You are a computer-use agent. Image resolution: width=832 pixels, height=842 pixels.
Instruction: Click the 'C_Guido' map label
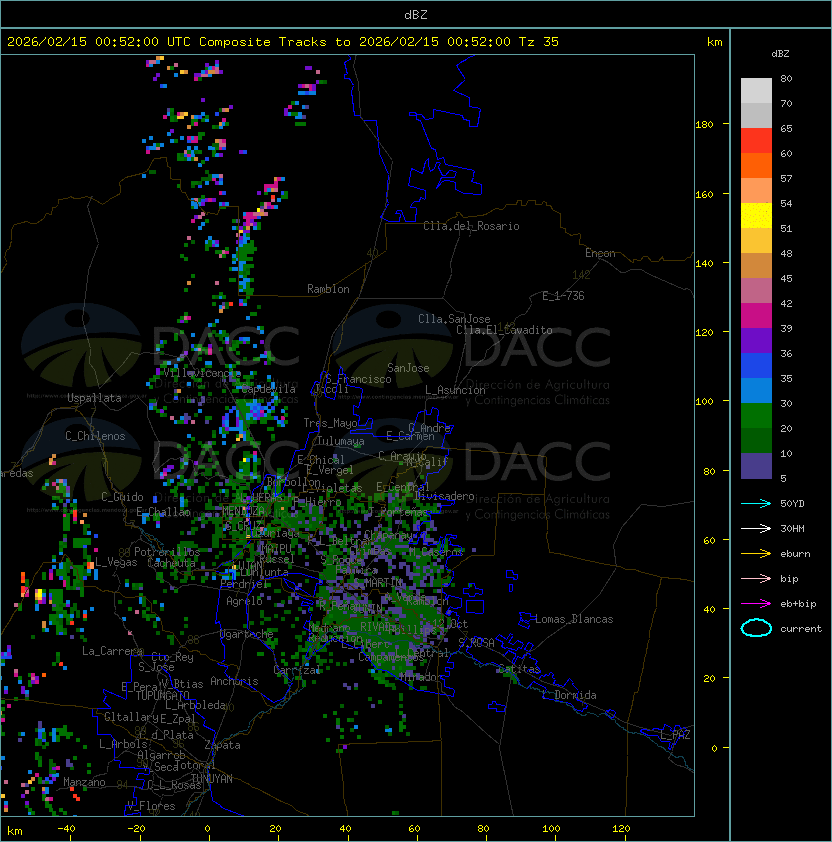122,497
